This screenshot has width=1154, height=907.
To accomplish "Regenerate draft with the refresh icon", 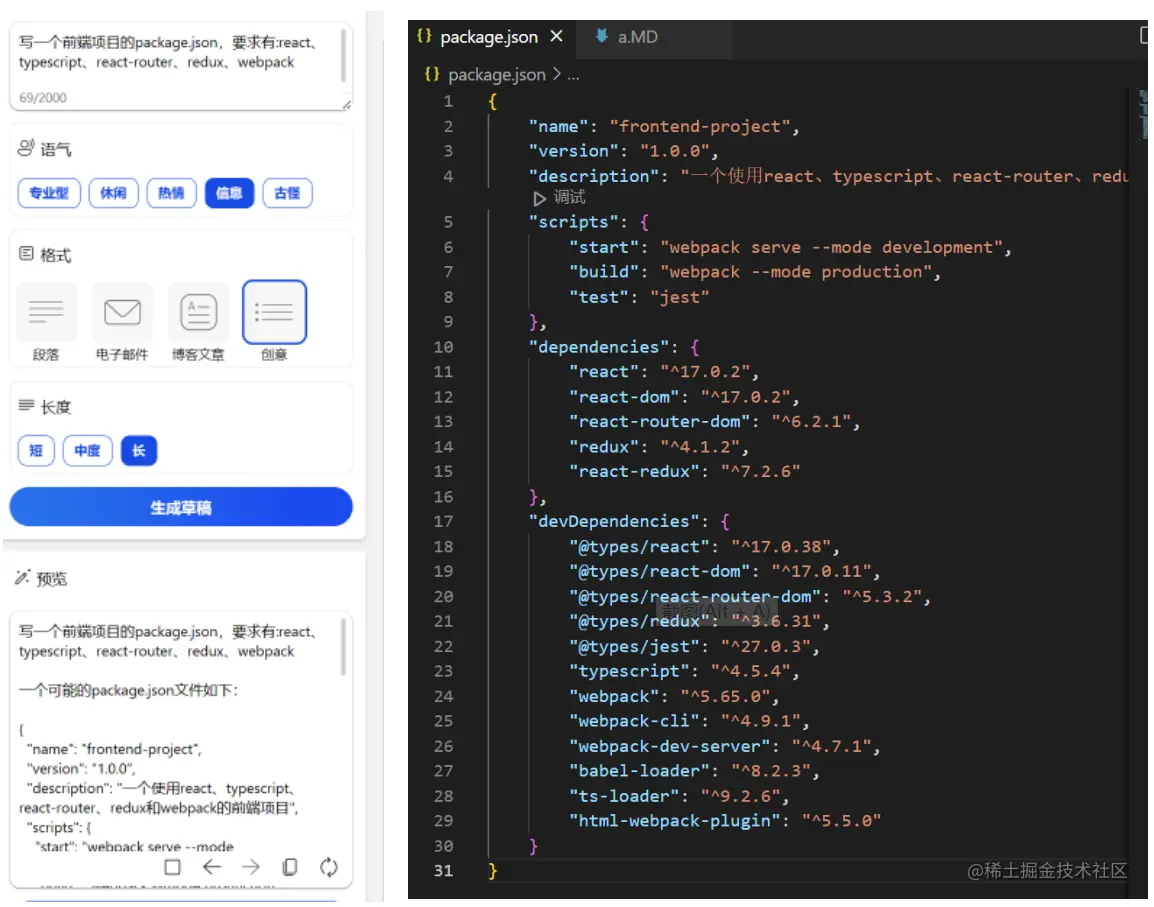I will [329, 867].
